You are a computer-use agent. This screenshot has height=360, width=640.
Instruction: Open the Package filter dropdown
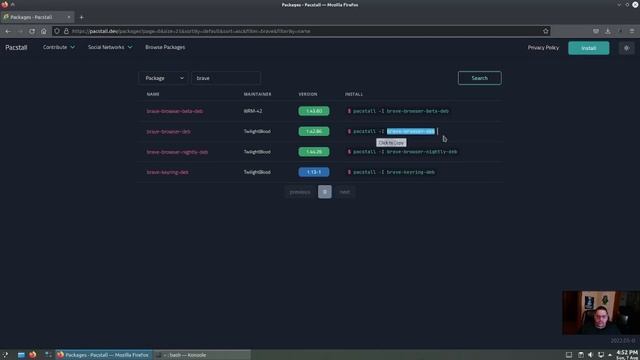tap(164, 78)
